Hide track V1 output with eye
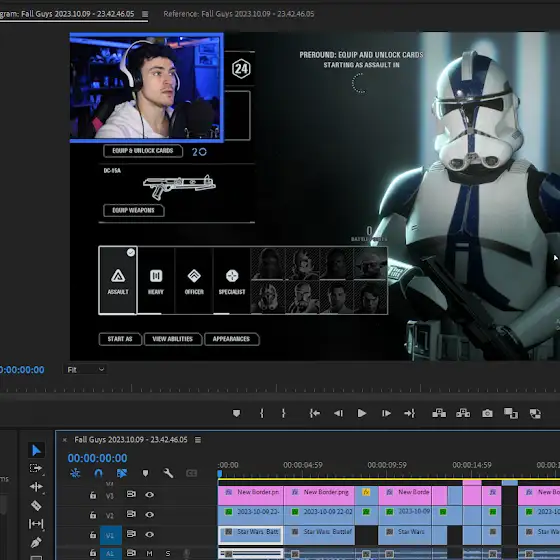560x560 pixels. pos(150,535)
